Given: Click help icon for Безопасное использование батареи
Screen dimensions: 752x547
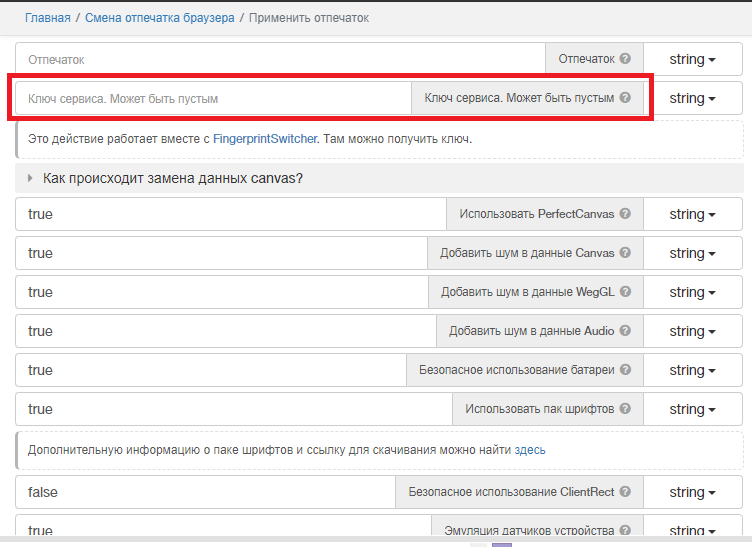Looking at the screenshot, I should tap(625, 370).
